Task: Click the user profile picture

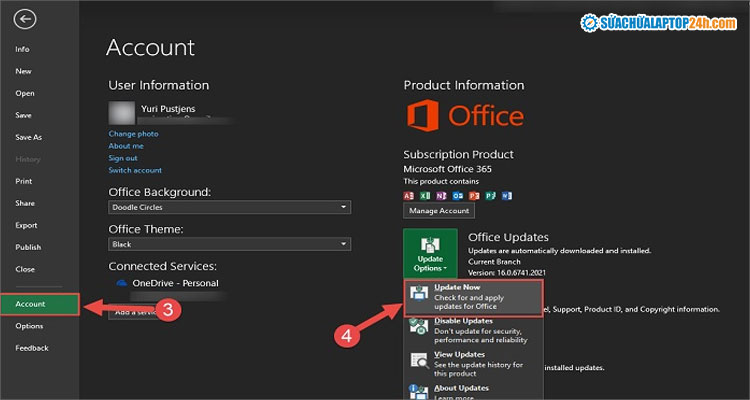Action: pos(121,111)
